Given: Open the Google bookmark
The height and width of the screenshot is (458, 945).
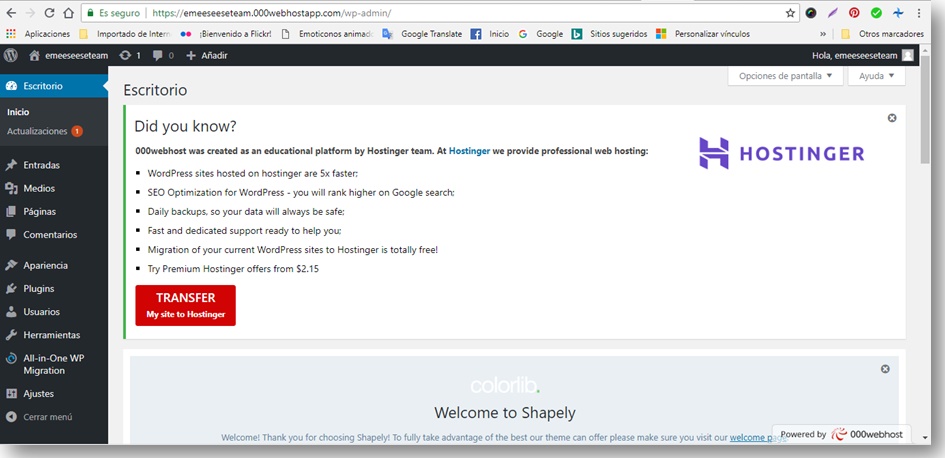Looking at the screenshot, I should click(x=541, y=34).
